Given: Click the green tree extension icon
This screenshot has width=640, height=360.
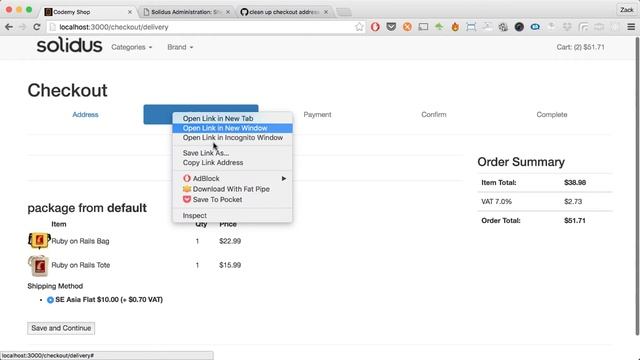Looking at the screenshot, I should [439, 27].
